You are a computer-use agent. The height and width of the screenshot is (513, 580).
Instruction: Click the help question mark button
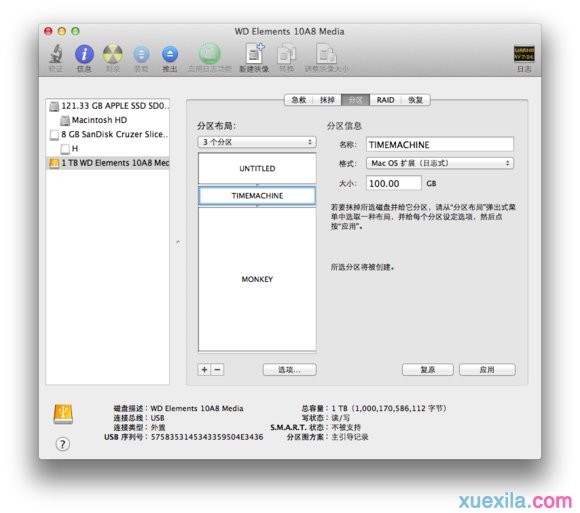63,444
